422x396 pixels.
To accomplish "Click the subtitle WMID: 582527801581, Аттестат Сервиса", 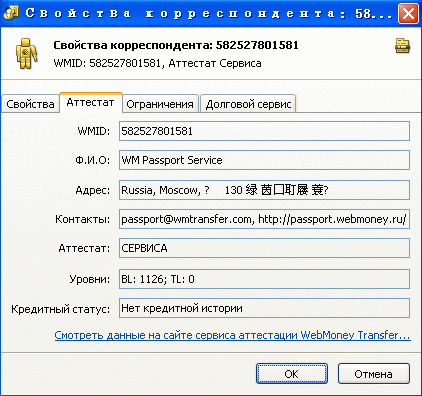I will (x=157, y=63).
